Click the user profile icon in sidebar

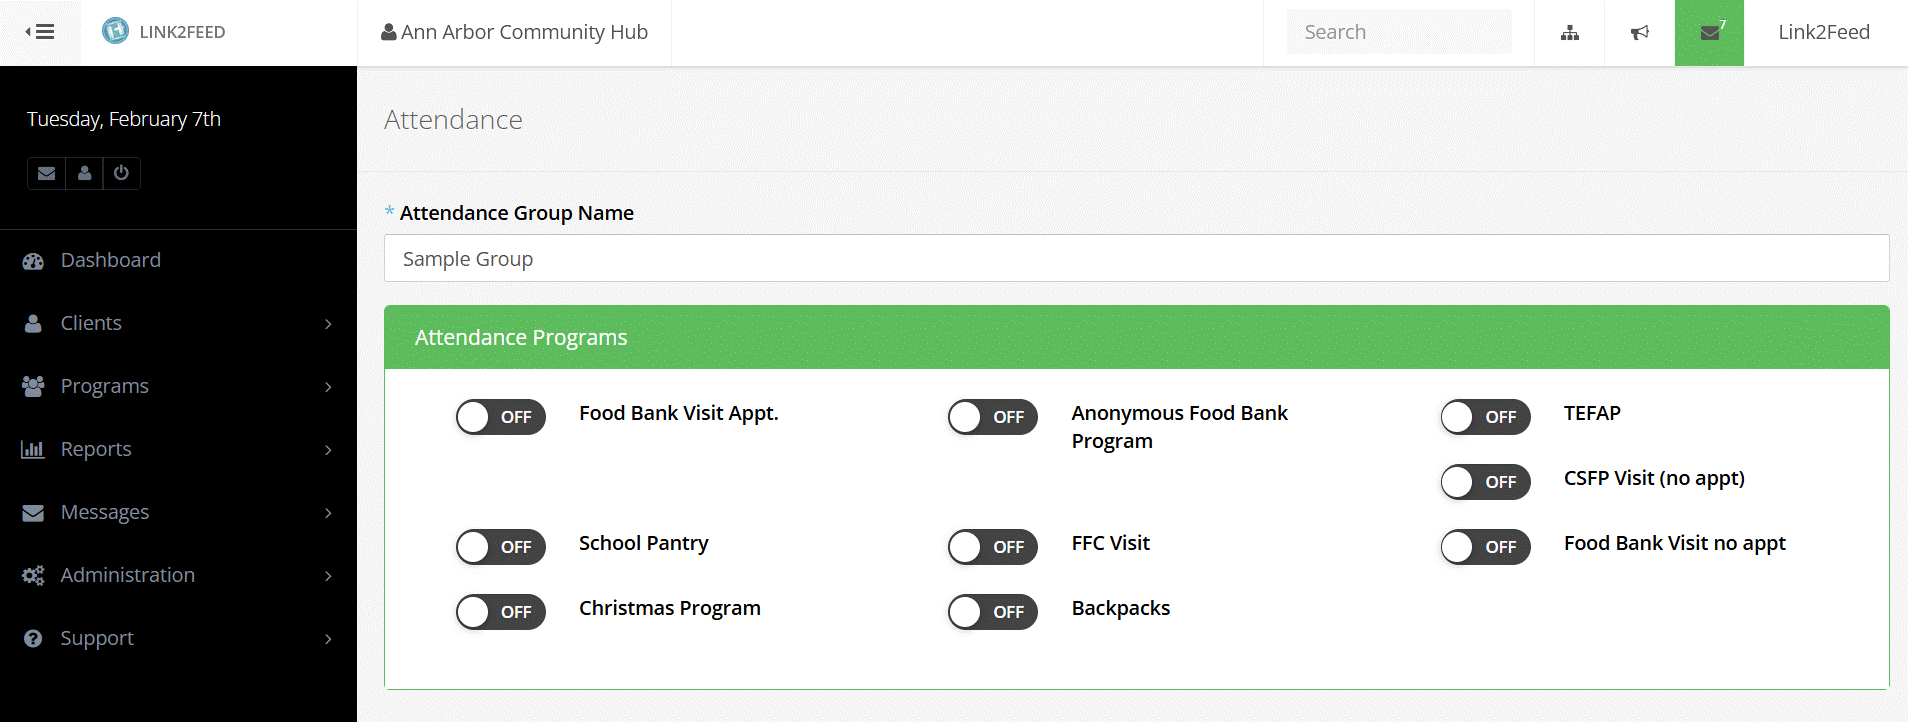pos(84,173)
